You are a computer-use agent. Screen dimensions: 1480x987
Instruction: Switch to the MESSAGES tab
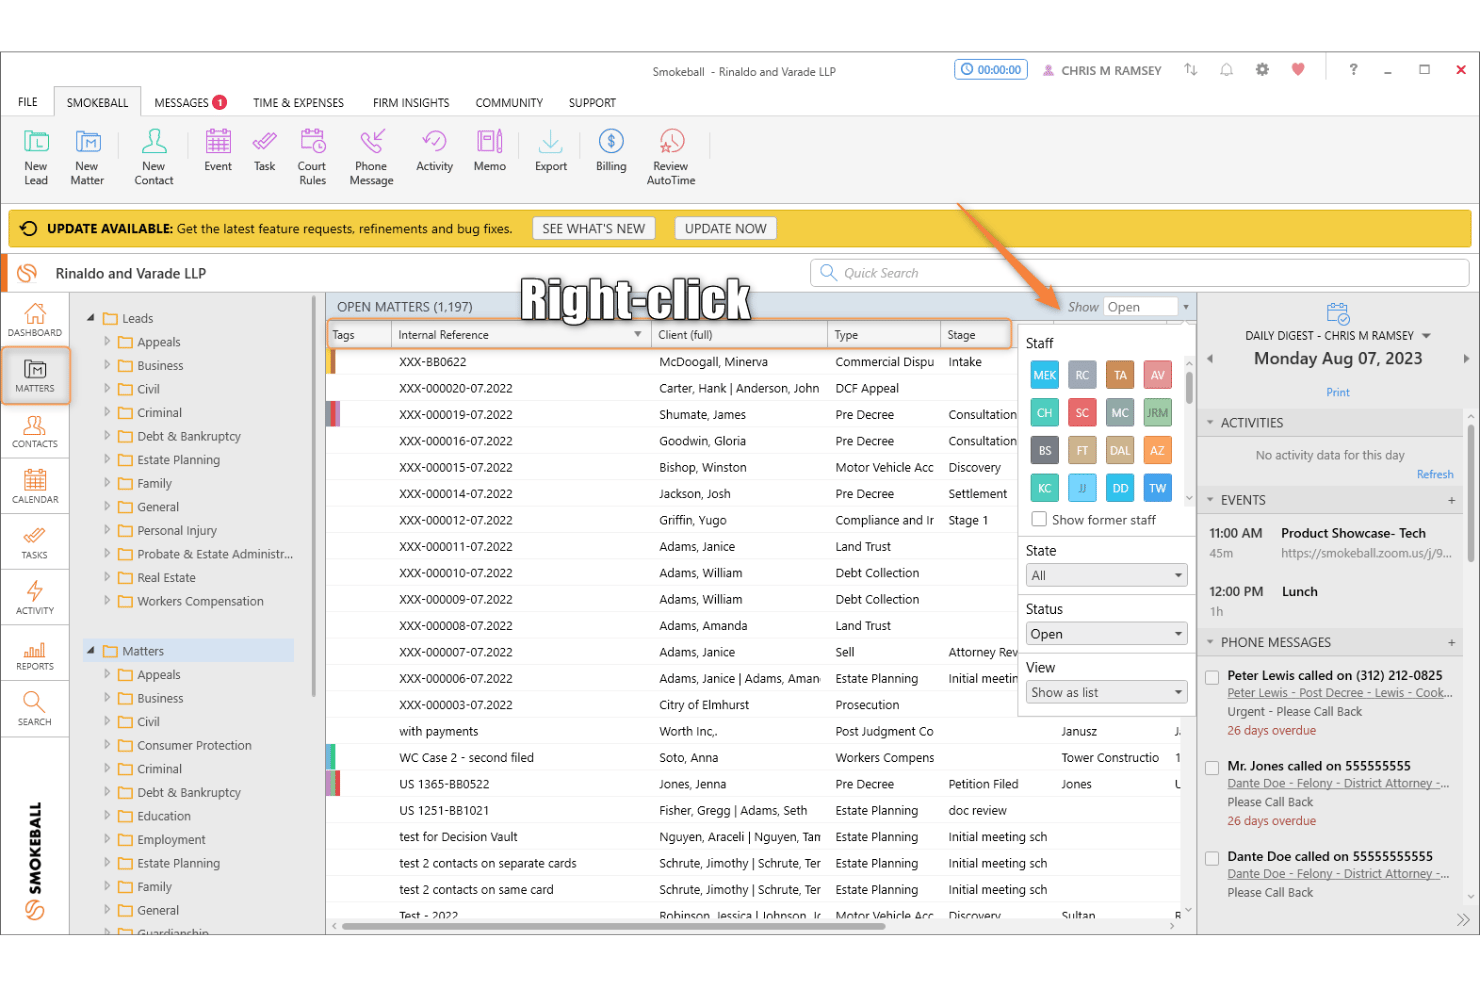(x=190, y=102)
